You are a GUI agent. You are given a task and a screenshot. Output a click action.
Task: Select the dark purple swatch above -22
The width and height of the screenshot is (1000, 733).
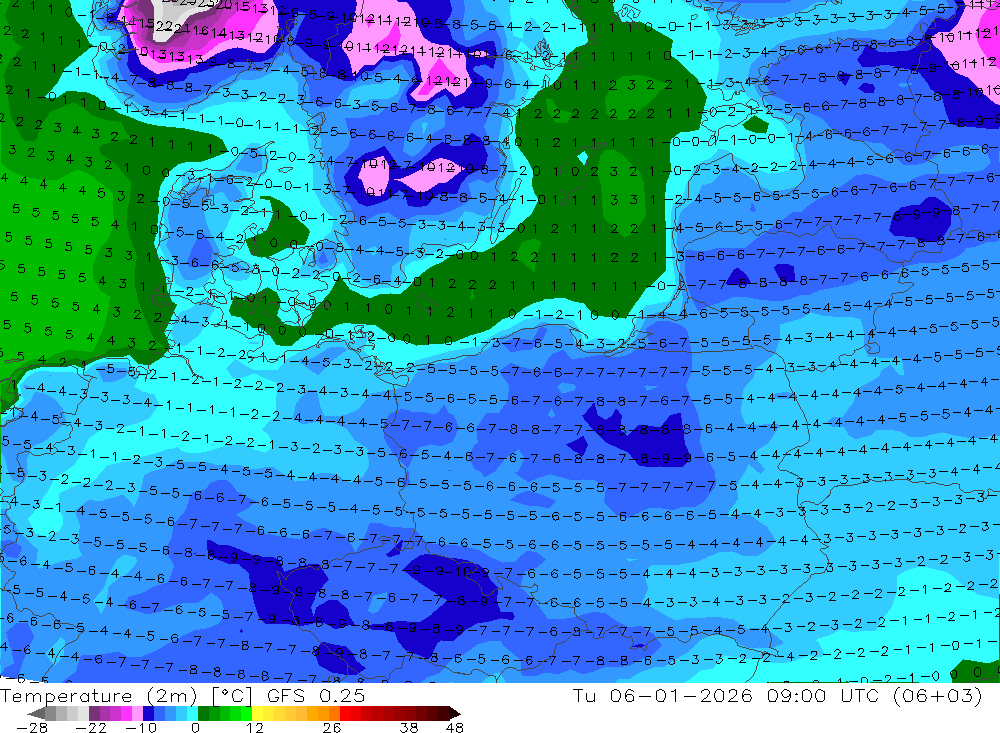[94, 713]
